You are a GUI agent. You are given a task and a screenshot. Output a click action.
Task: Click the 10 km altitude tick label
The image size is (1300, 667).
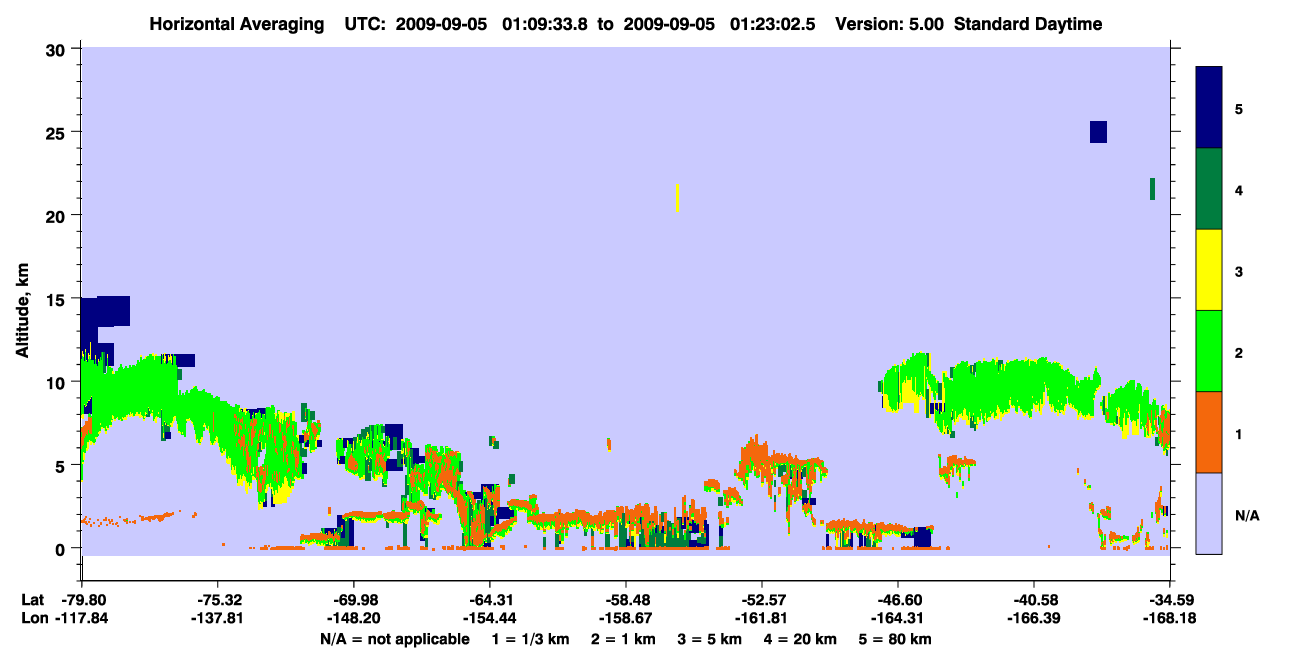[58, 382]
